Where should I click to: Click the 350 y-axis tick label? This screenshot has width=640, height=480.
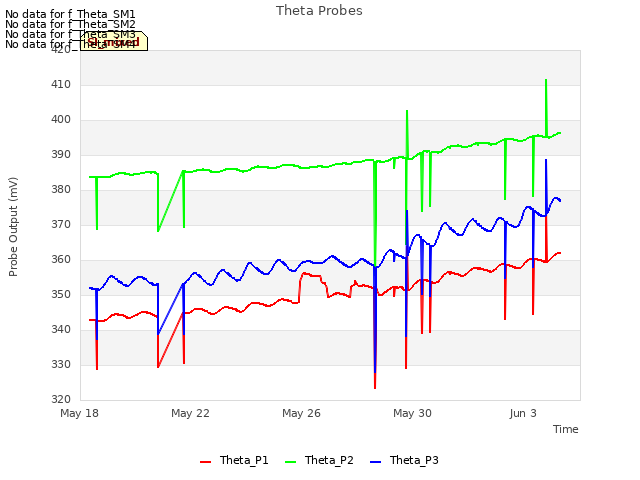pyautogui.click(x=61, y=294)
